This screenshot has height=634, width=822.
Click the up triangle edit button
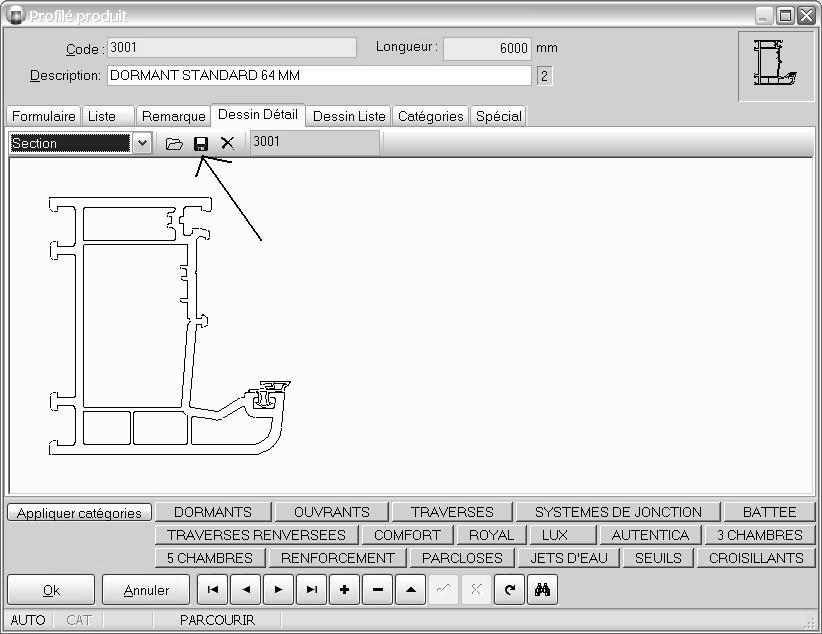410,589
